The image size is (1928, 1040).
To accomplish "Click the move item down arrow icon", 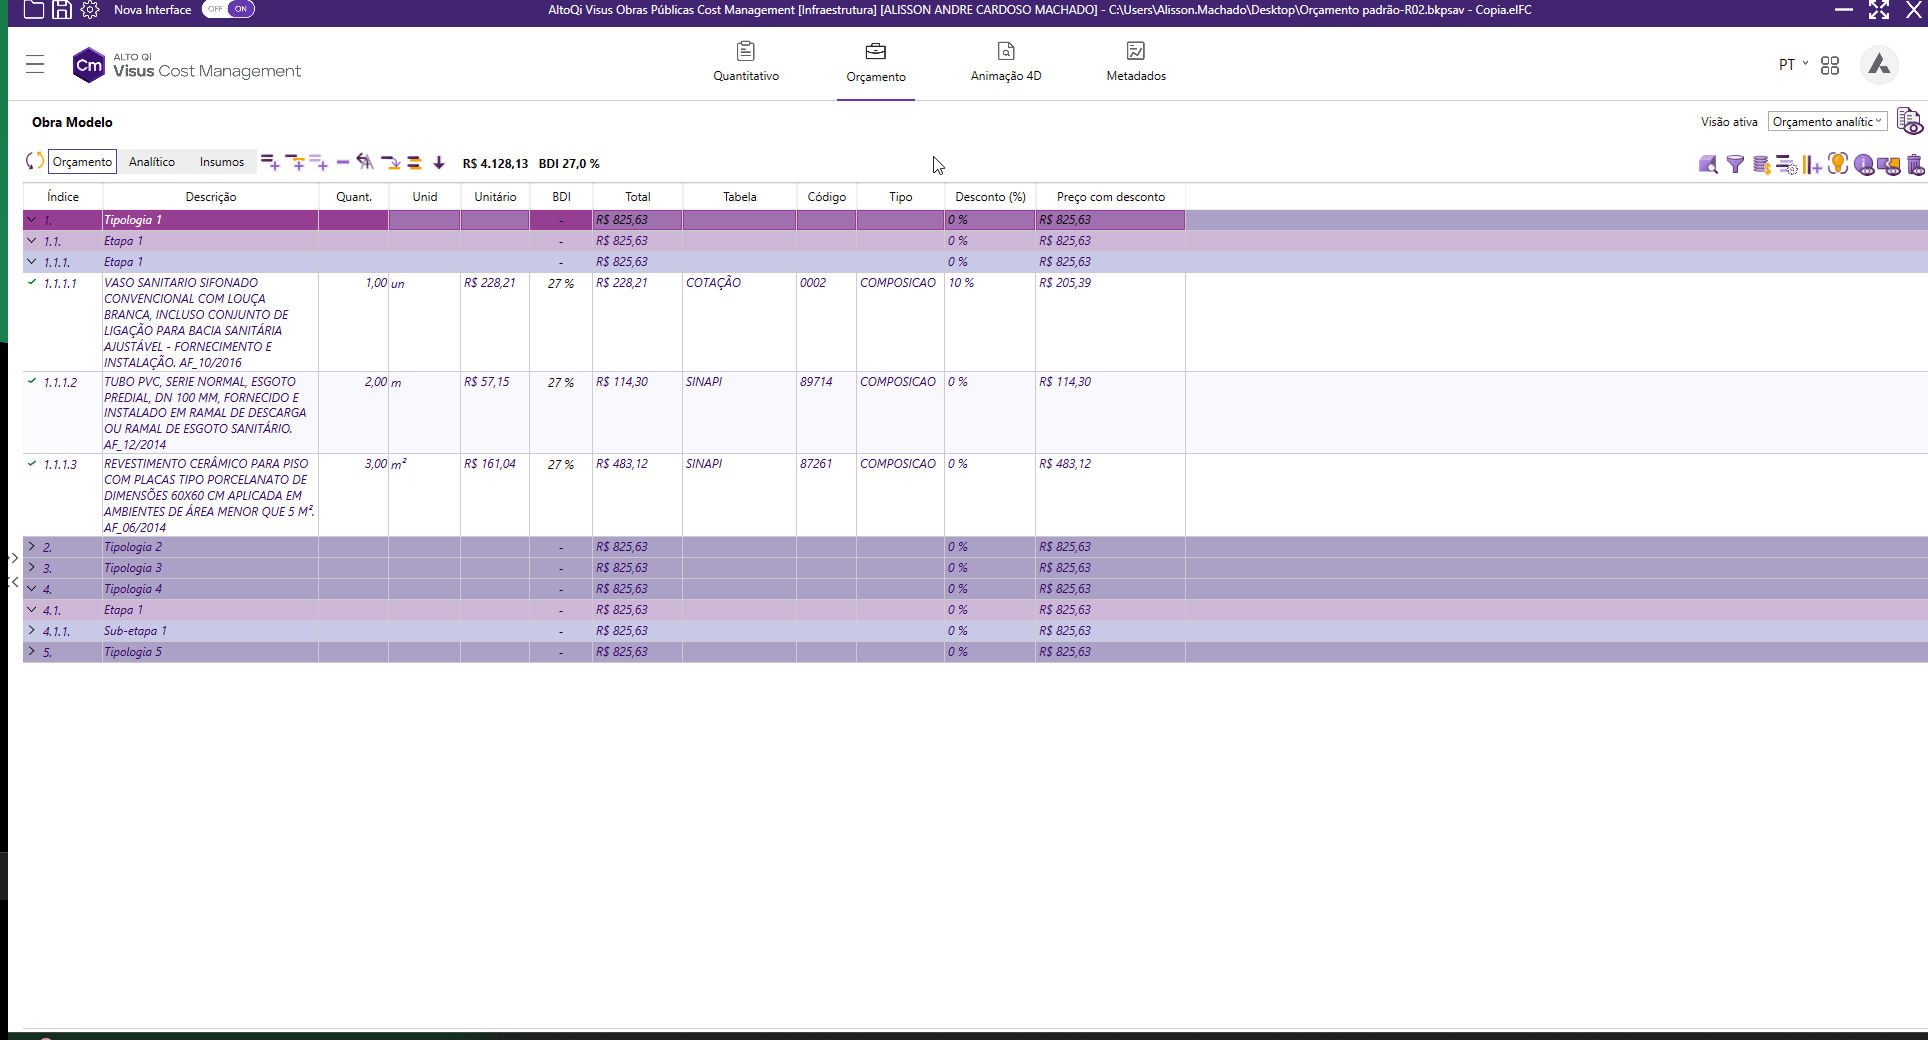I will [x=439, y=162].
